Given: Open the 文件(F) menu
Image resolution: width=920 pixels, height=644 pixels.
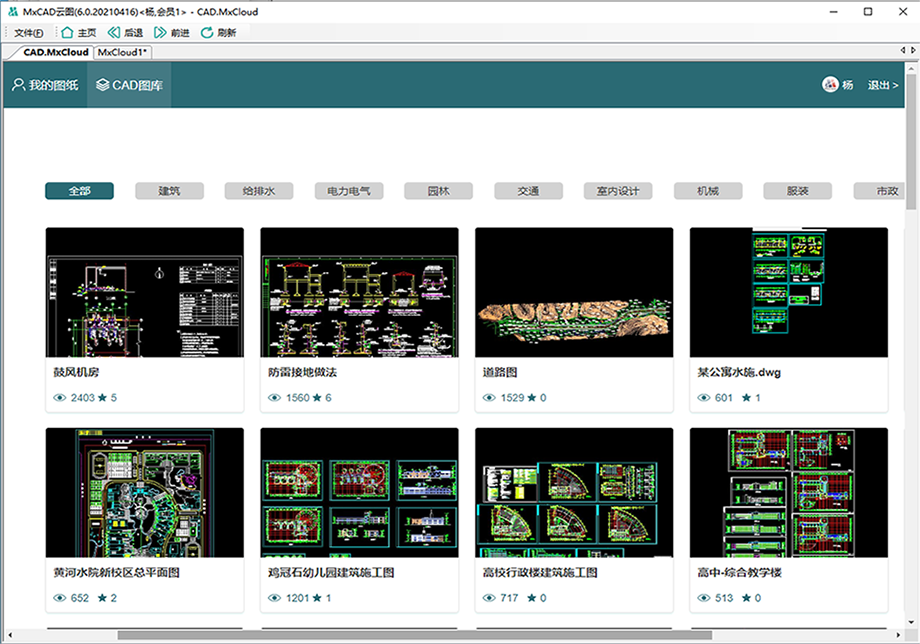Looking at the screenshot, I should (x=28, y=32).
